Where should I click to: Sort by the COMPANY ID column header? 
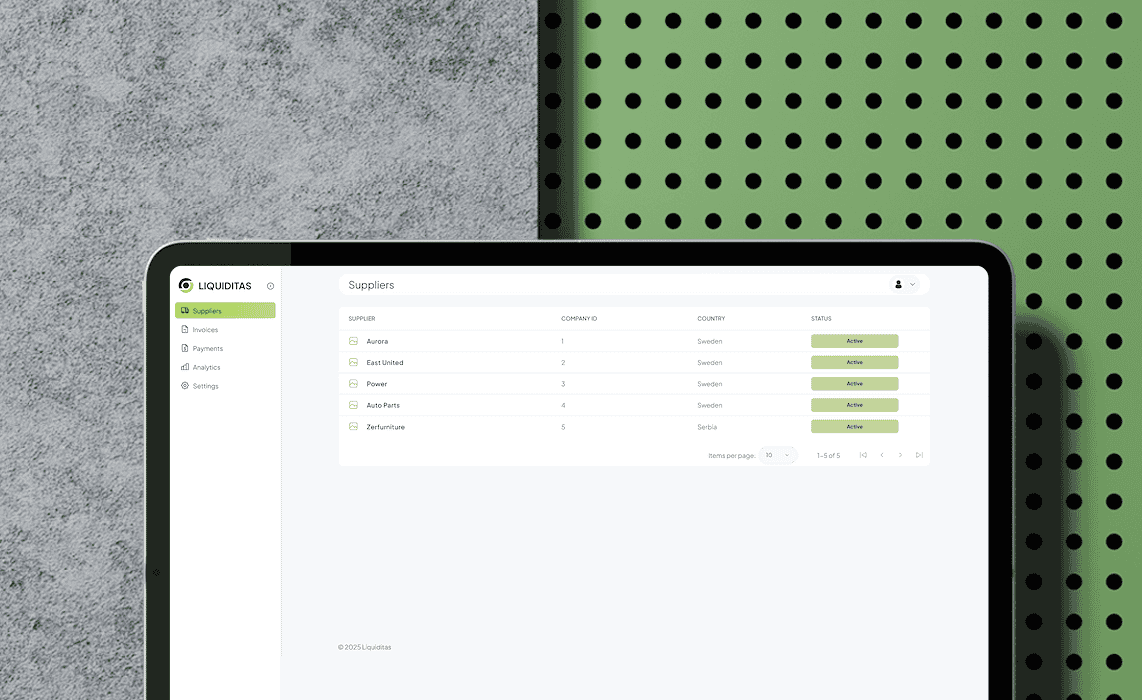pyautogui.click(x=579, y=318)
